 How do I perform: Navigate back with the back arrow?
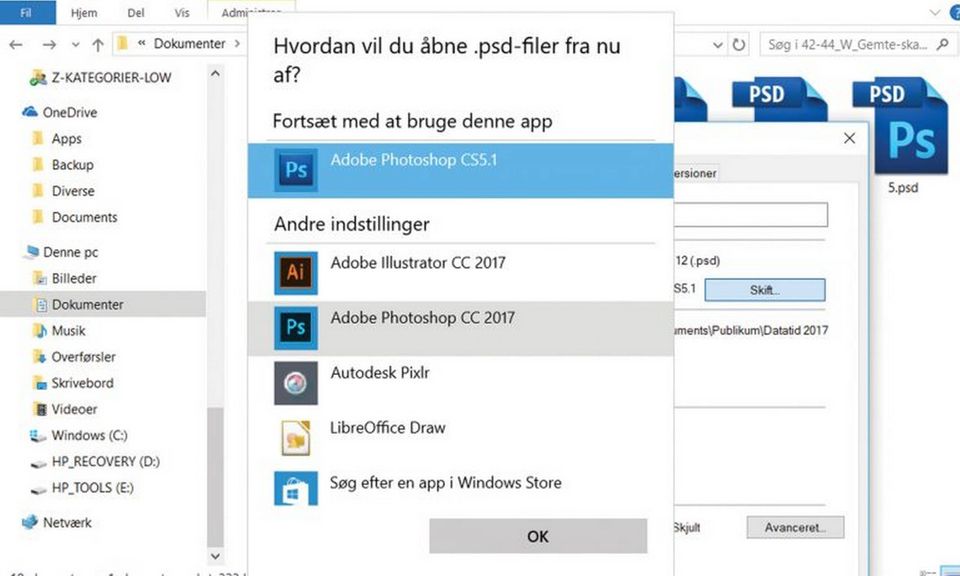point(17,45)
